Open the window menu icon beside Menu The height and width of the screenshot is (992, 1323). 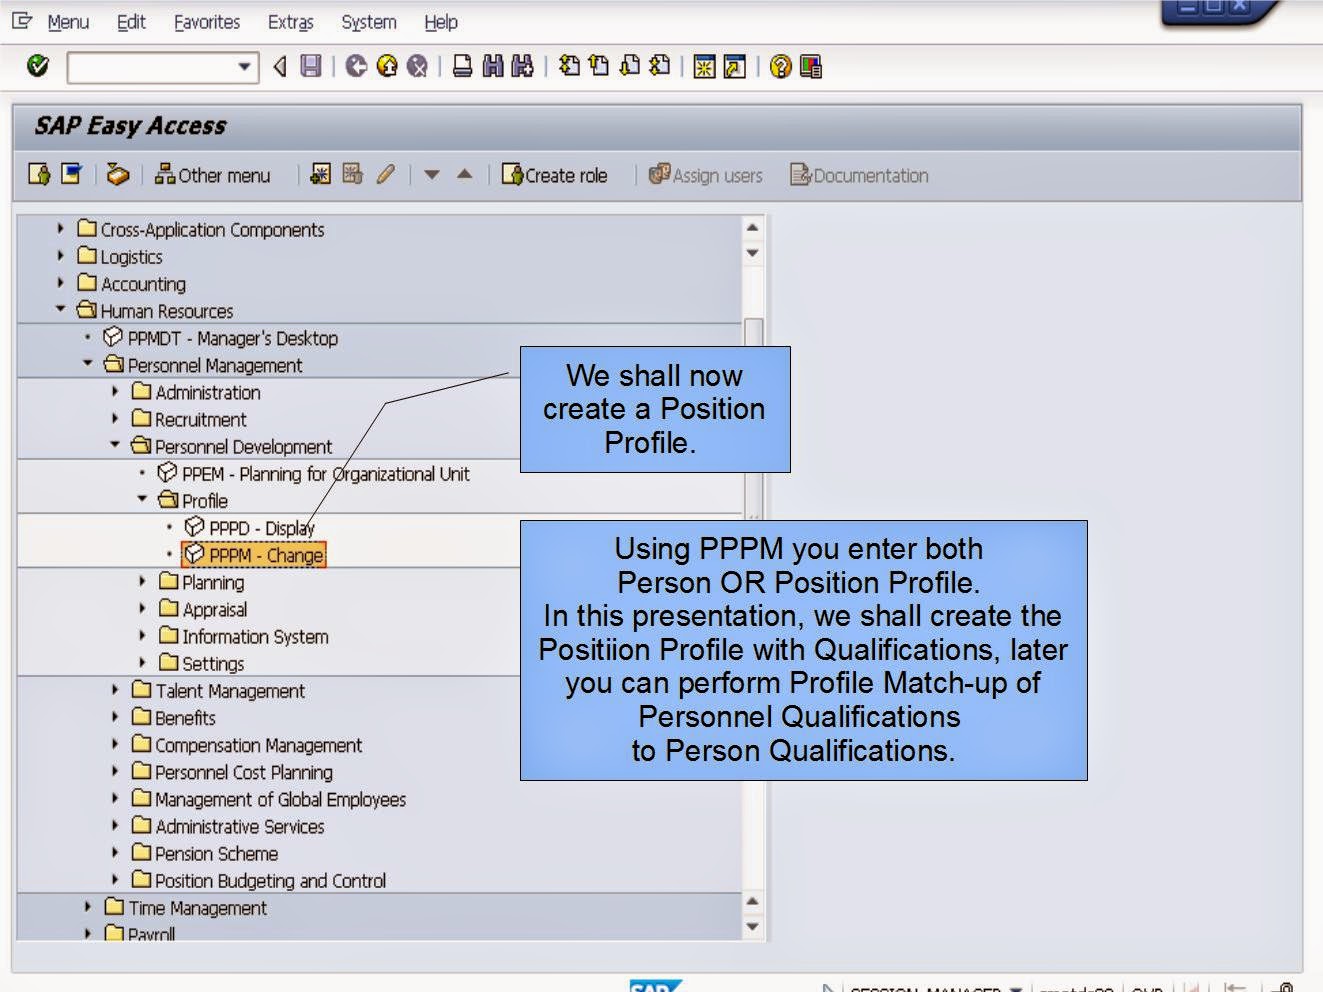pyautogui.click(x=22, y=21)
